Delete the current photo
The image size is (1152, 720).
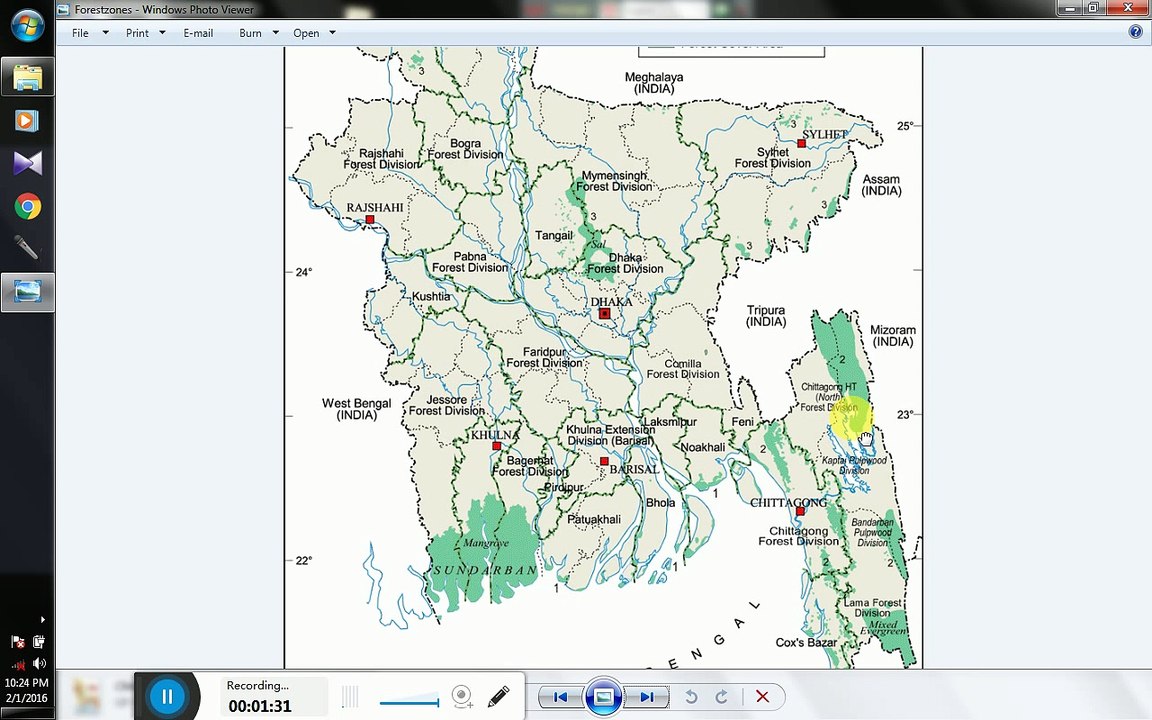click(x=763, y=696)
